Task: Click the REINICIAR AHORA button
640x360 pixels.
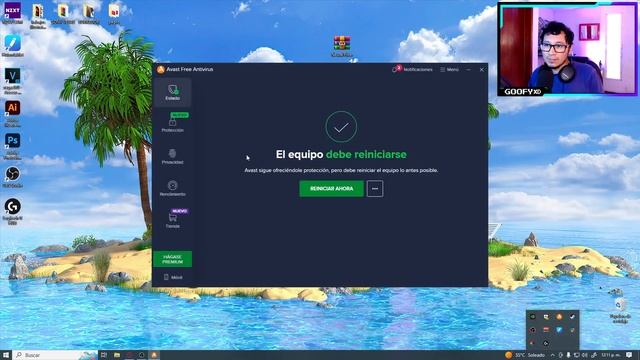Action: pyautogui.click(x=331, y=189)
